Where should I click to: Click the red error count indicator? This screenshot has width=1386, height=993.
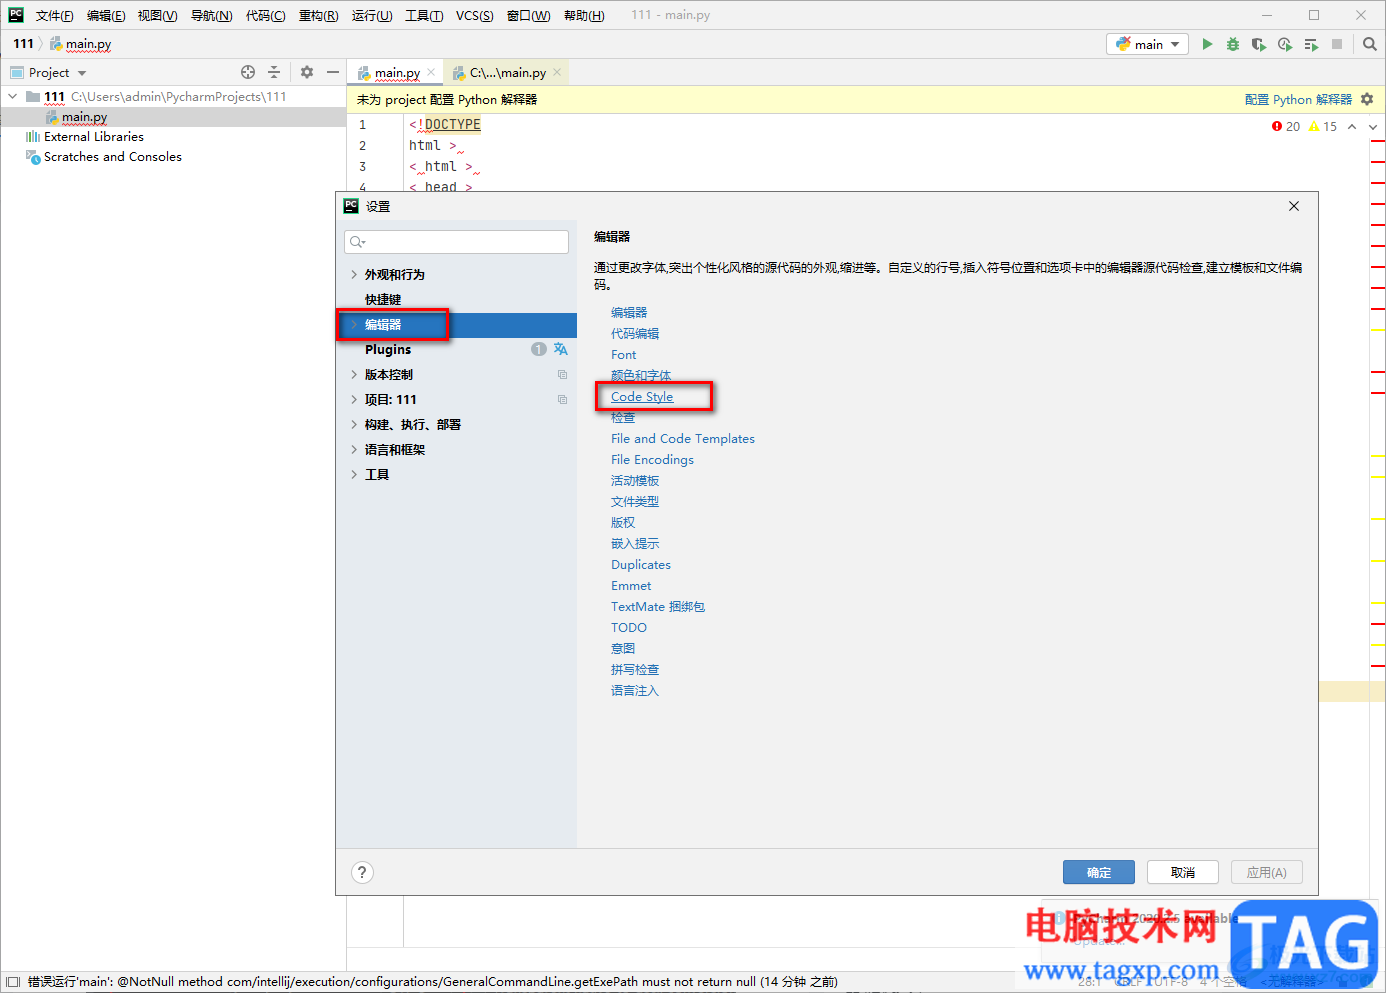pos(1286,127)
